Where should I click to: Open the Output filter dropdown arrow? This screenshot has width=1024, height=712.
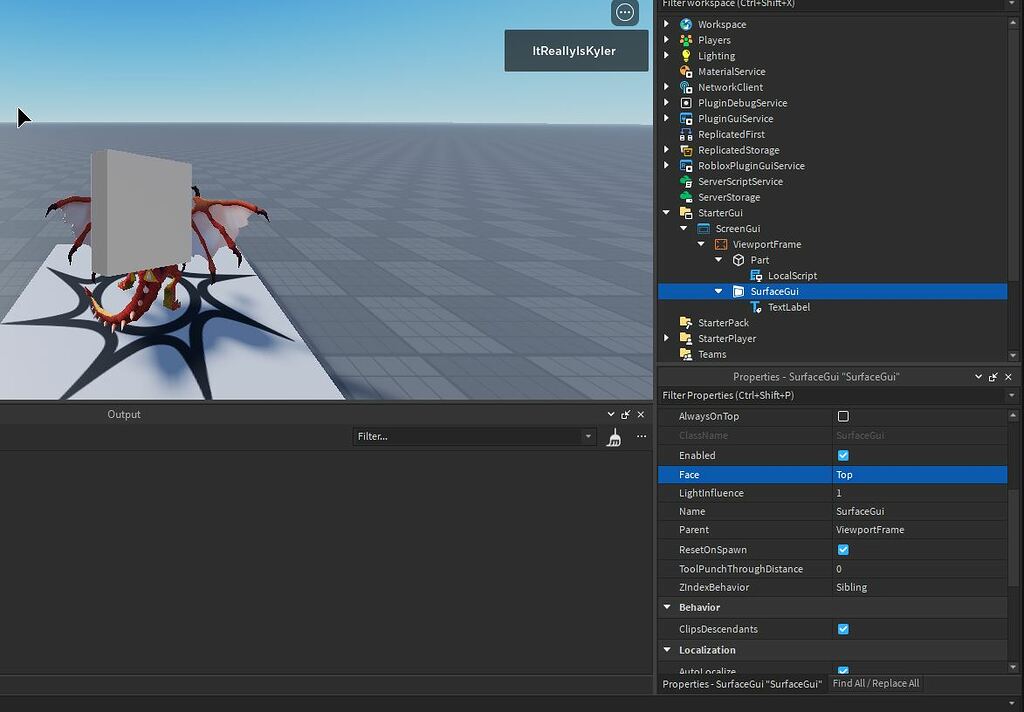(x=588, y=437)
